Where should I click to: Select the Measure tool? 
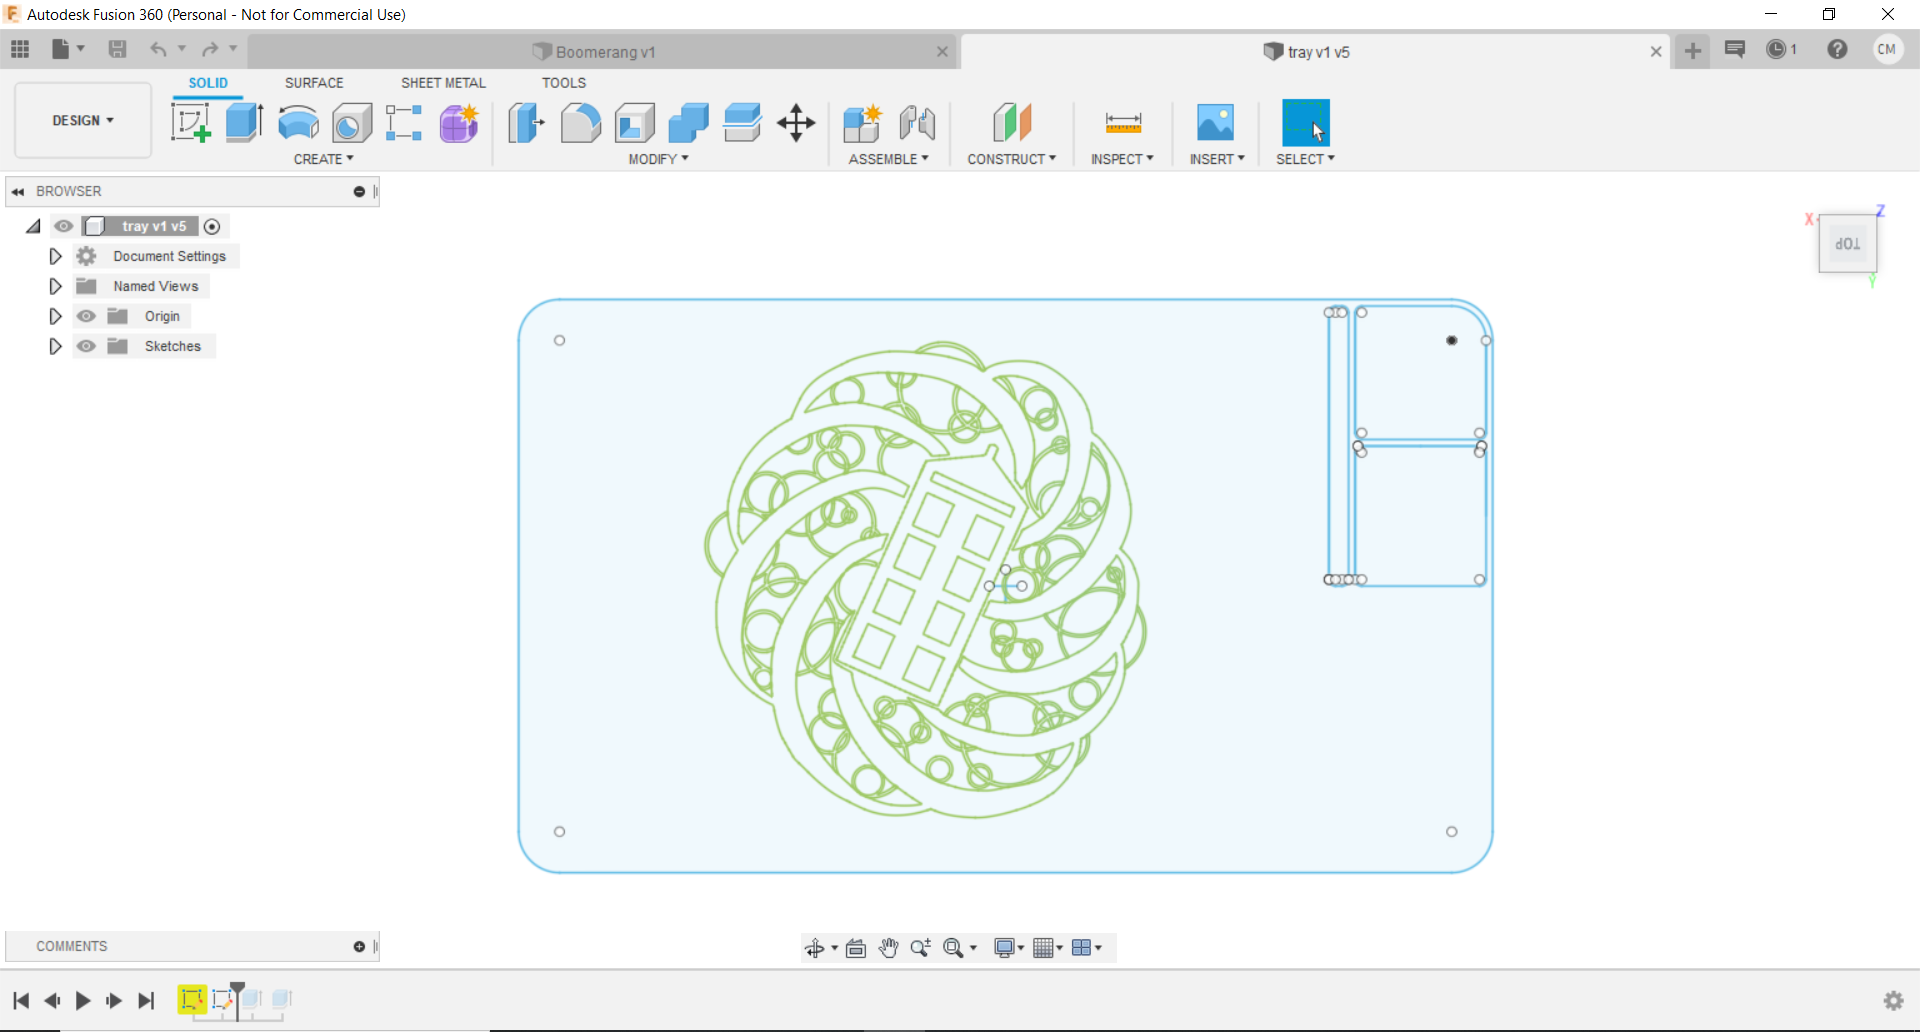click(x=1123, y=123)
